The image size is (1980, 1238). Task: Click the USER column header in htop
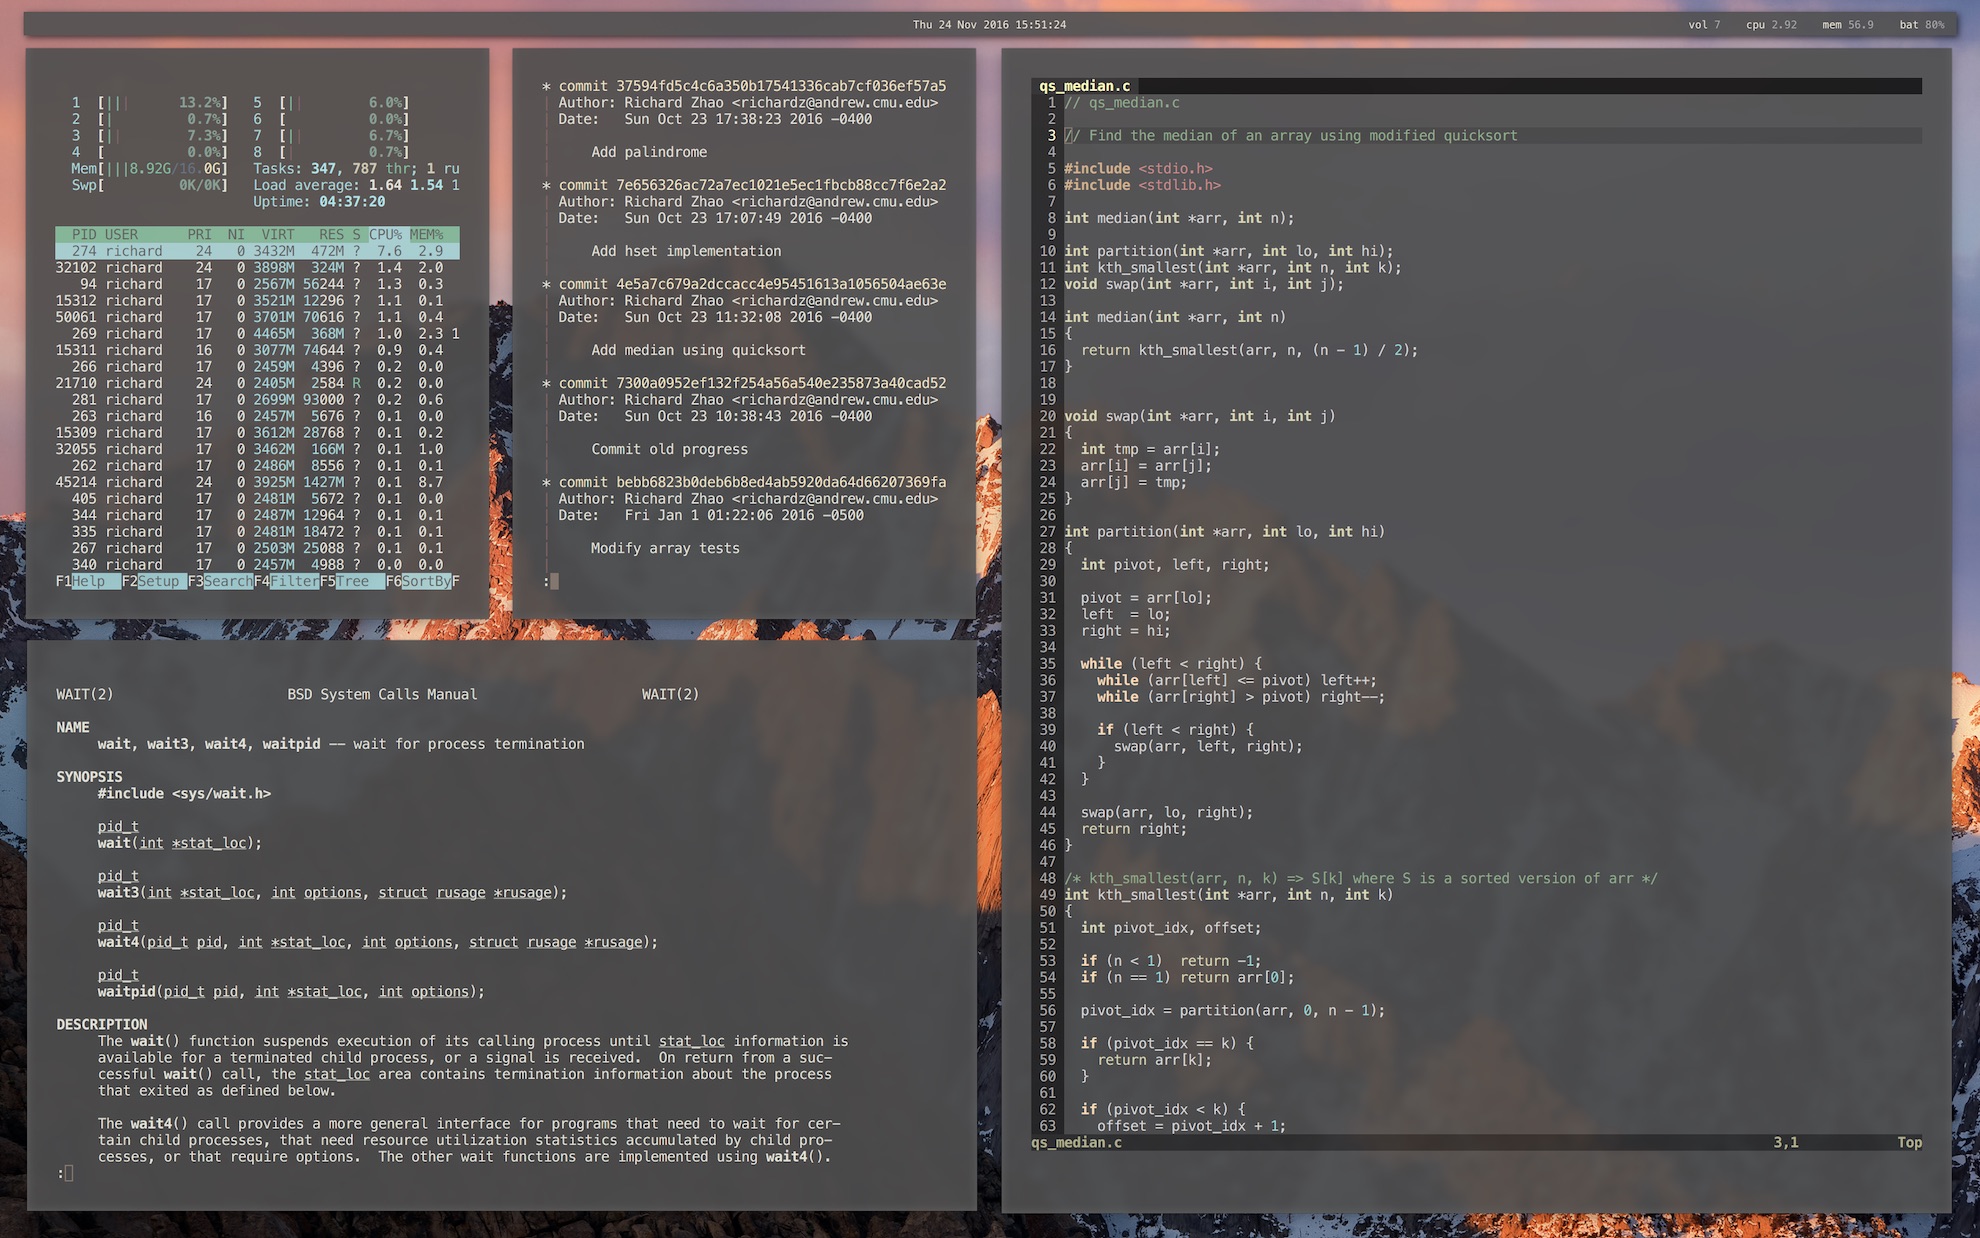(x=121, y=234)
